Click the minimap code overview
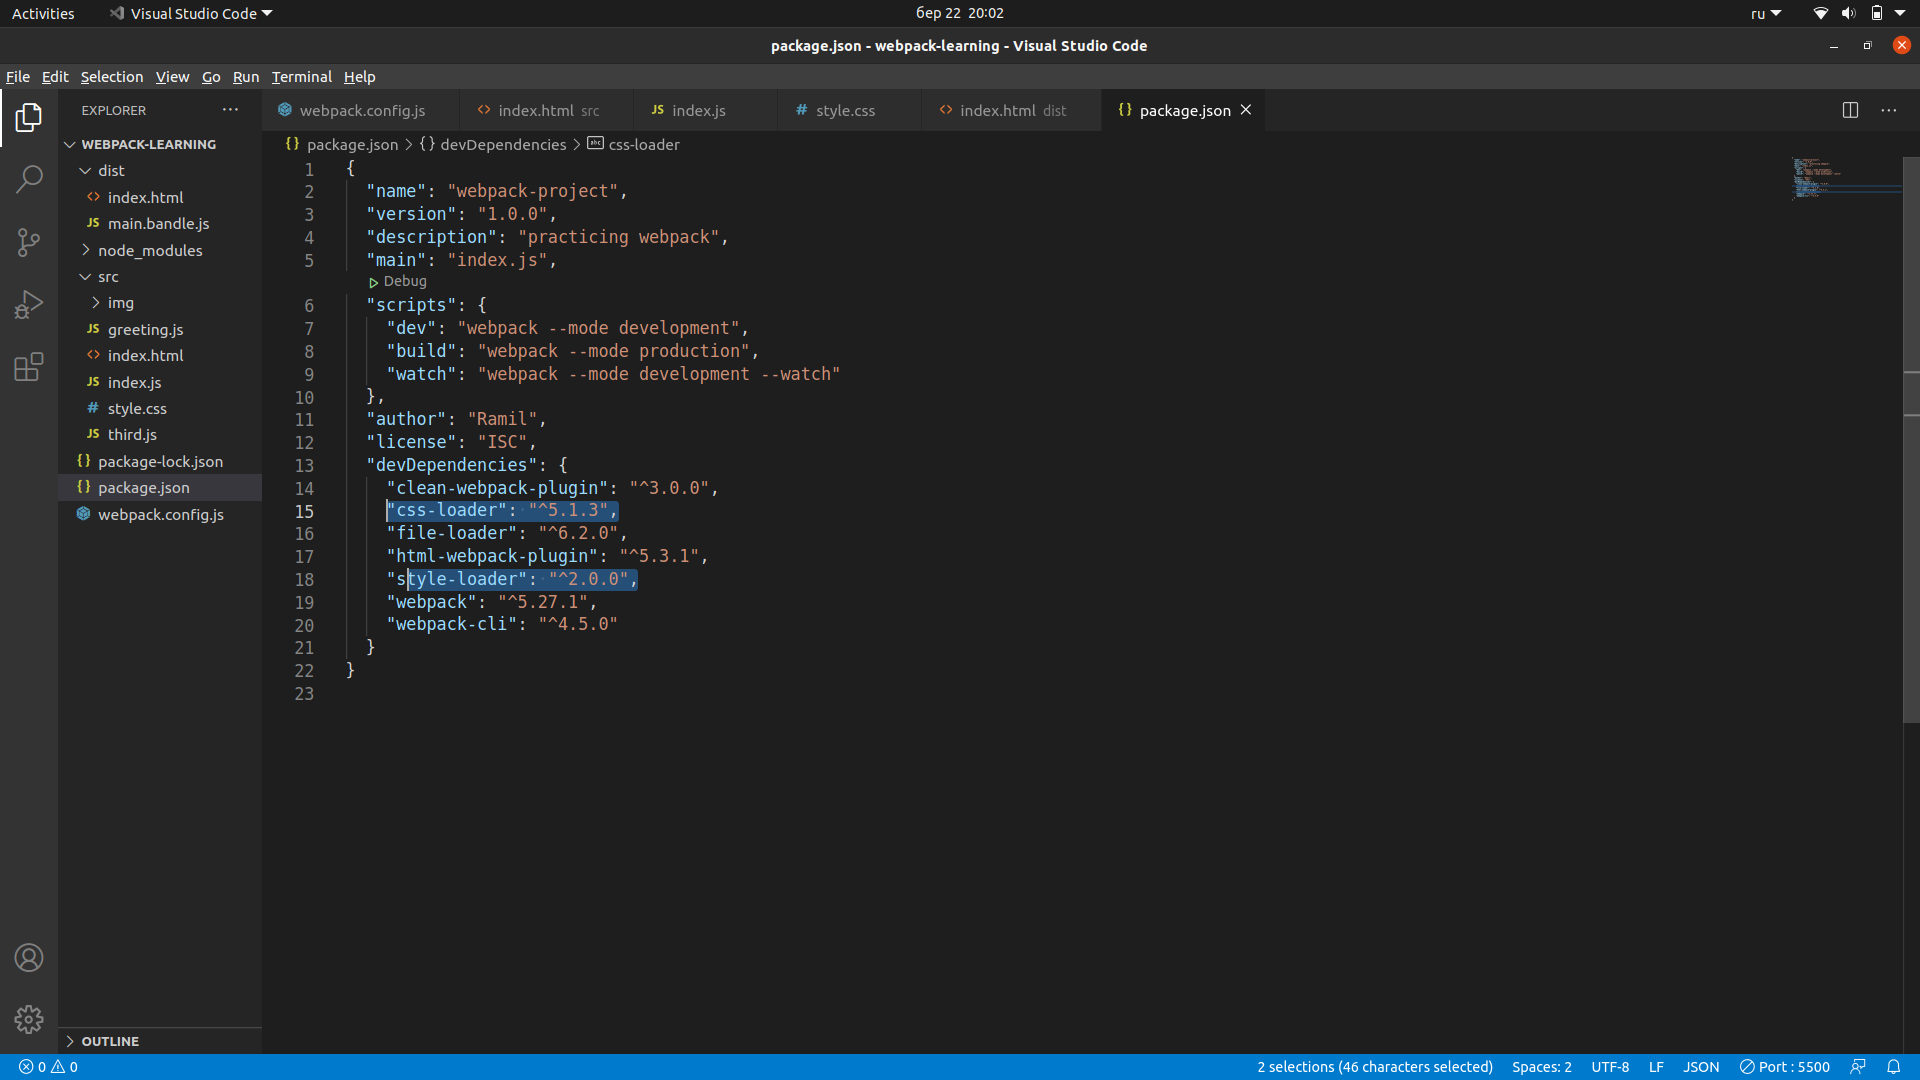 pos(1845,178)
